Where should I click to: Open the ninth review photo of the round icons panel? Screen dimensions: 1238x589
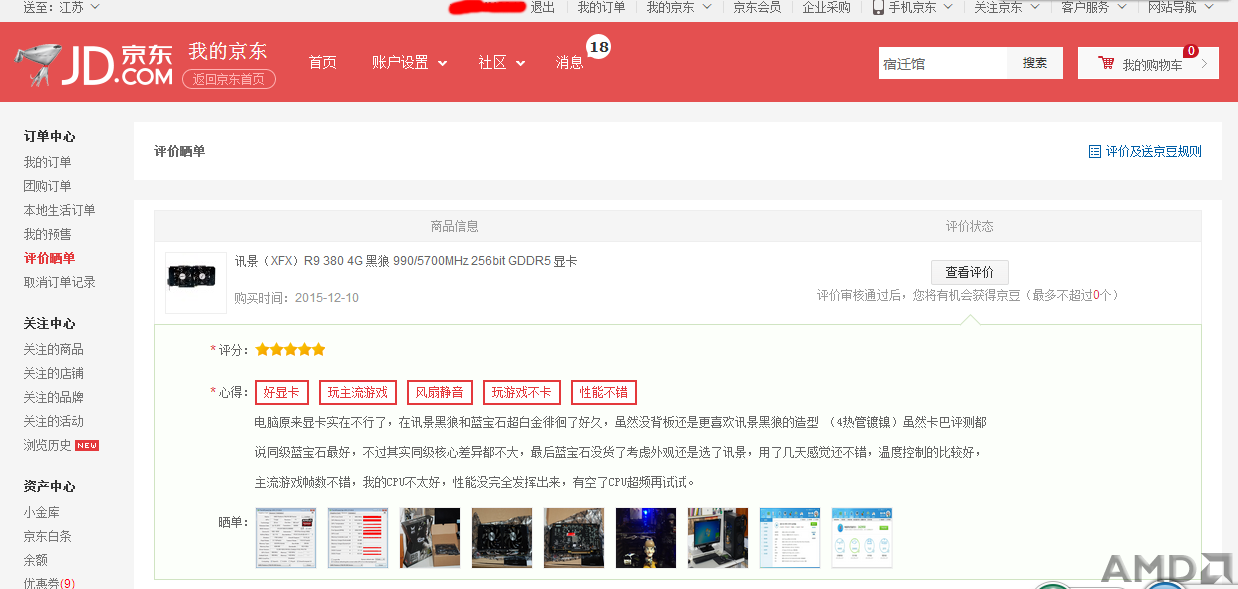[x=862, y=538]
